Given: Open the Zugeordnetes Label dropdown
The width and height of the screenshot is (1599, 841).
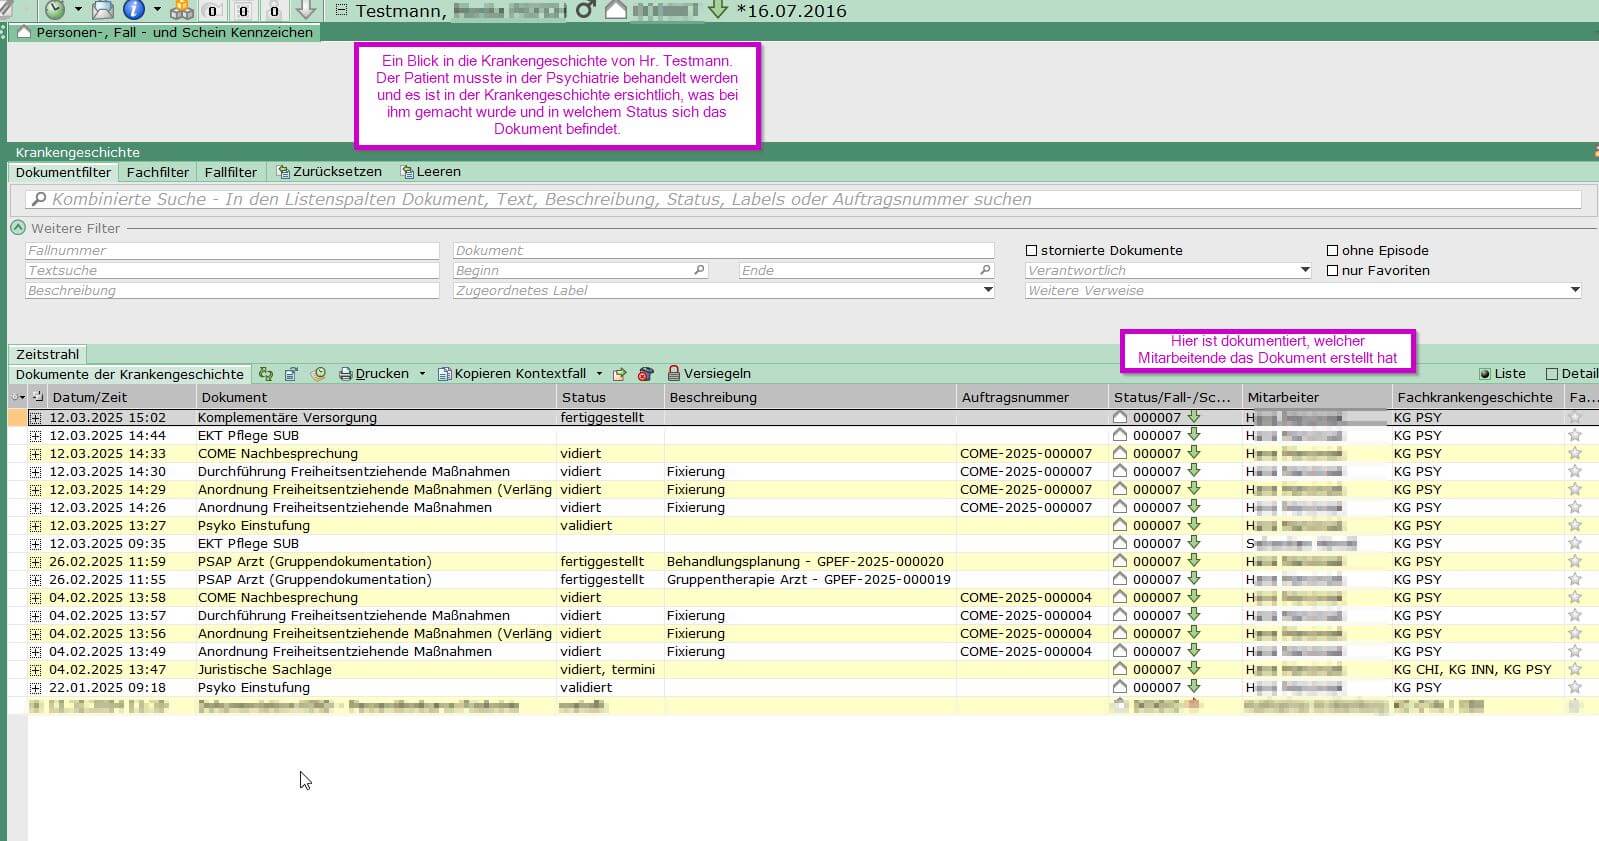Looking at the screenshot, I should click(988, 290).
